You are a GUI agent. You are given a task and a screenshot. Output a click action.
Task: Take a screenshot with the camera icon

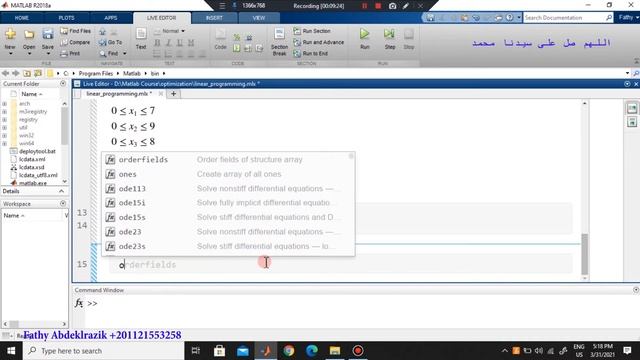pyautogui.click(x=392, y=6)
